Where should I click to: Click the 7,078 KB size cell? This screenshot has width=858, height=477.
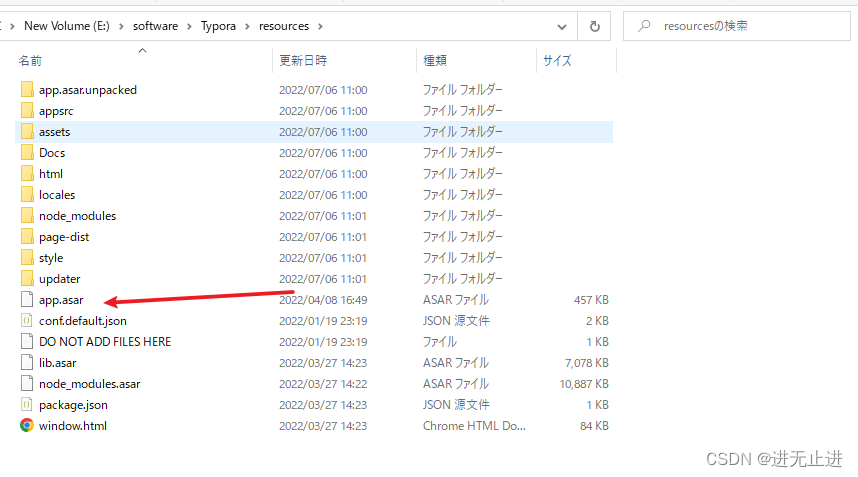point(587,363)
